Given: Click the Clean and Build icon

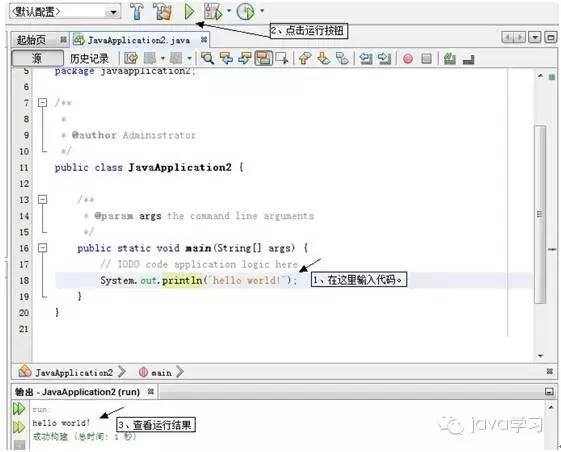Looking at the screenshot, I should 162,11.
